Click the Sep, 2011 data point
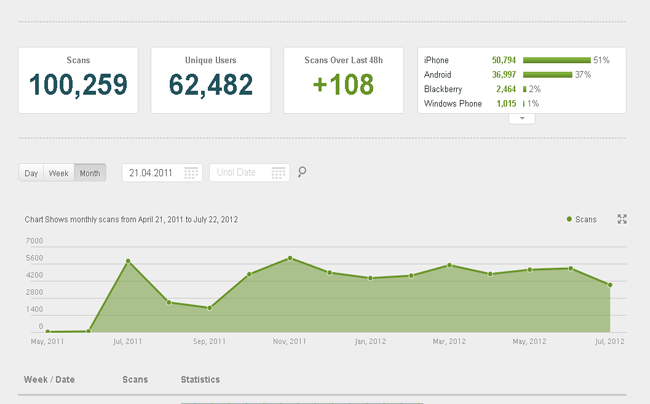This screenshot has width=650, height=404. tap(210, 308)
